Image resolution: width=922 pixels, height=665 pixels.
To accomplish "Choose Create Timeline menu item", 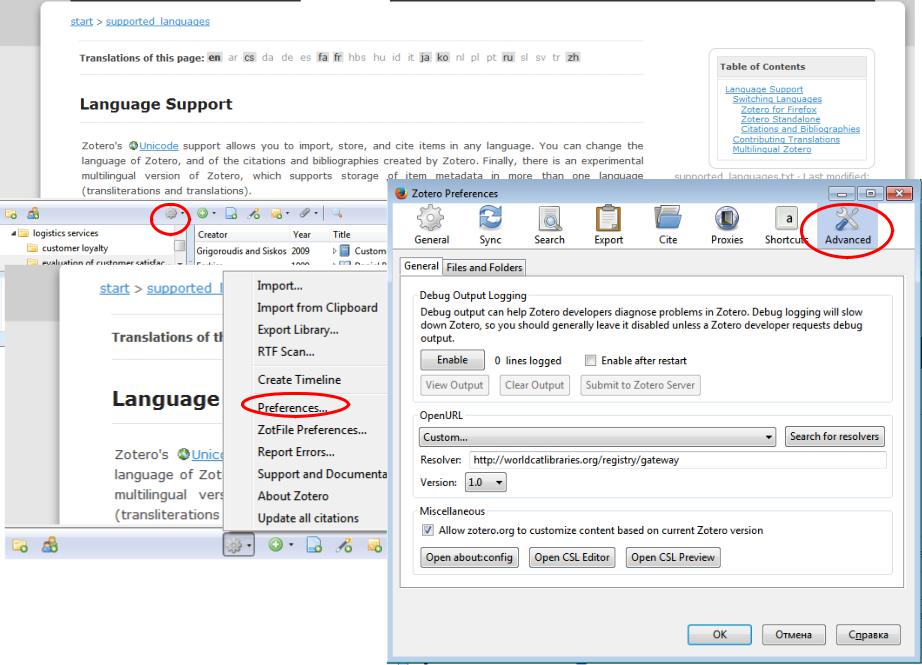I will point(299,380).
